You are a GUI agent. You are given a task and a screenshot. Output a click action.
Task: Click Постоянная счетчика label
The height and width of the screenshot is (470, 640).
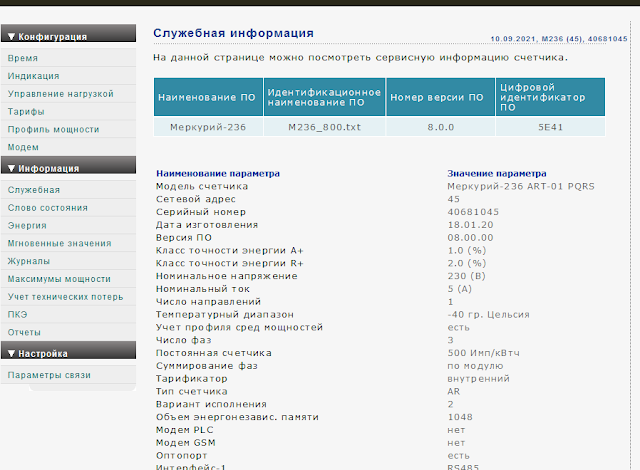[213, 353]
